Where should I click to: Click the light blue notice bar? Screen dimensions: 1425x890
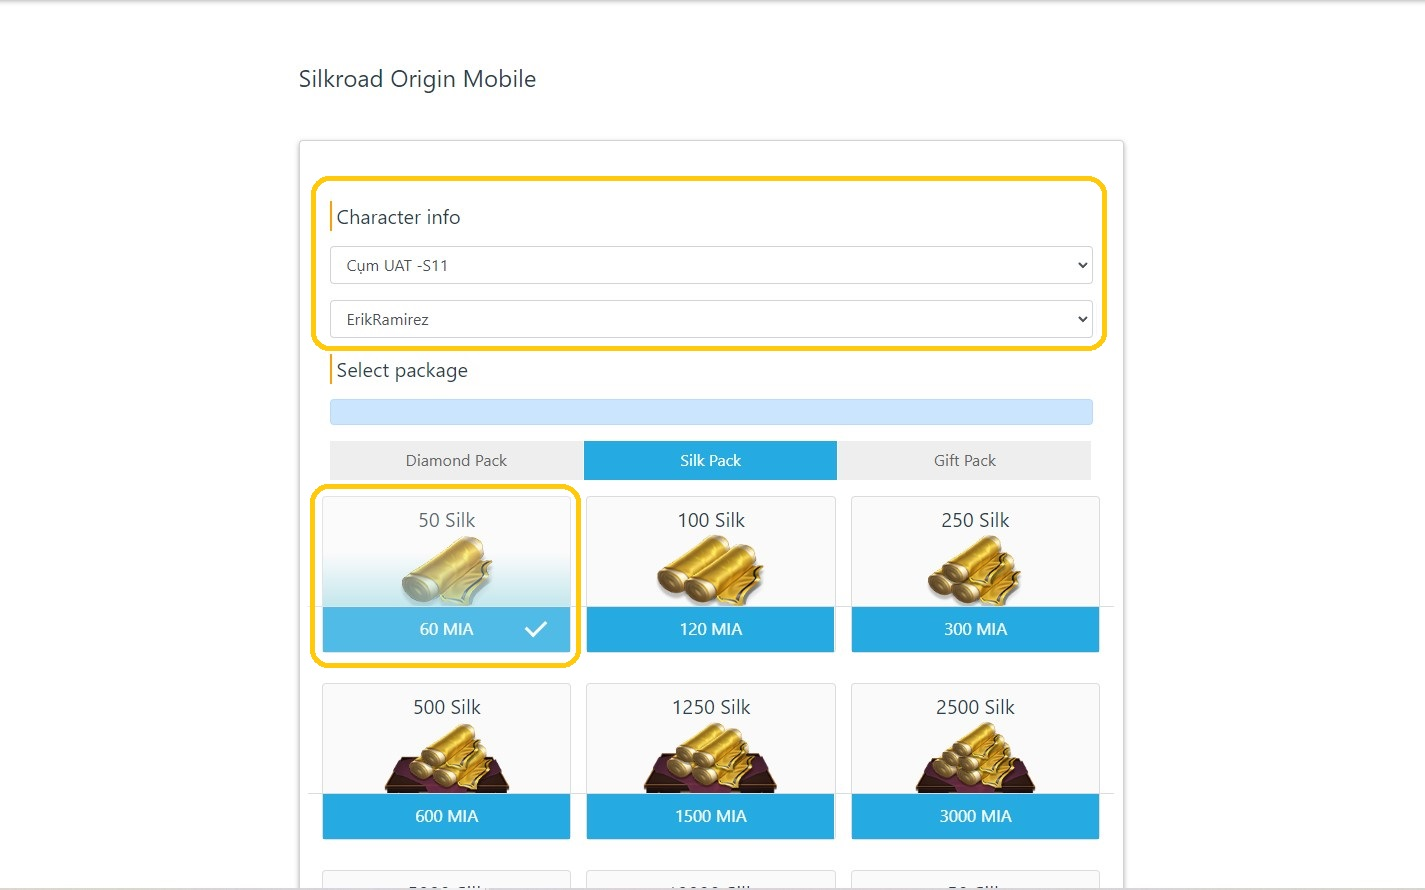point(710,412)
